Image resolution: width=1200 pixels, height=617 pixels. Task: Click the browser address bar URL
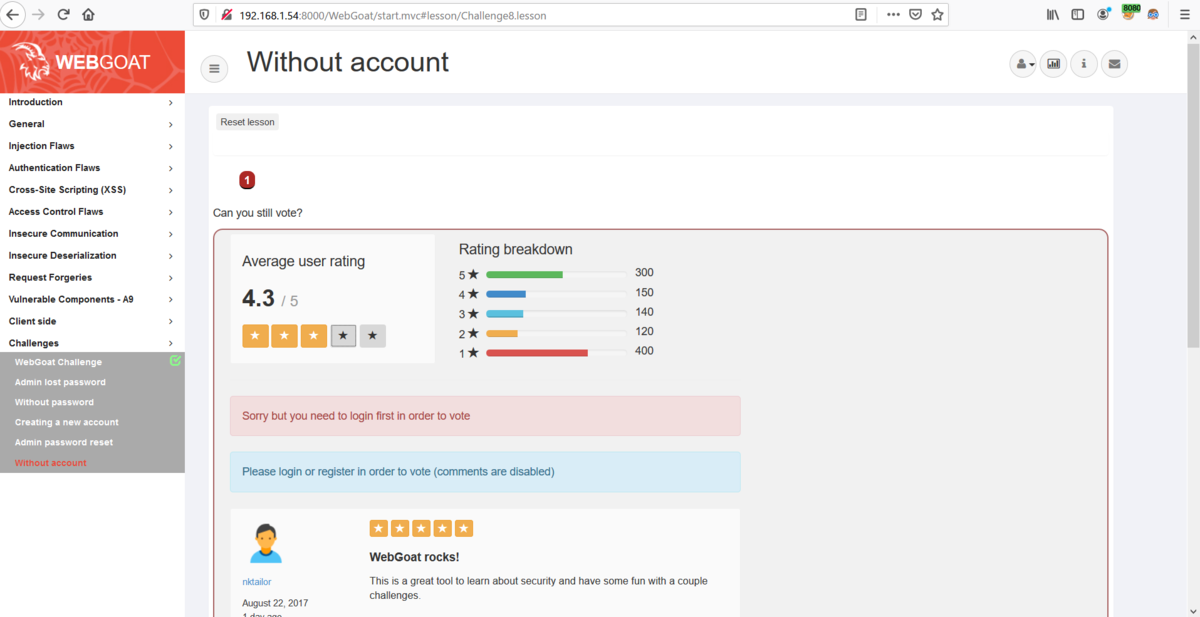click(x=393, y=15)
